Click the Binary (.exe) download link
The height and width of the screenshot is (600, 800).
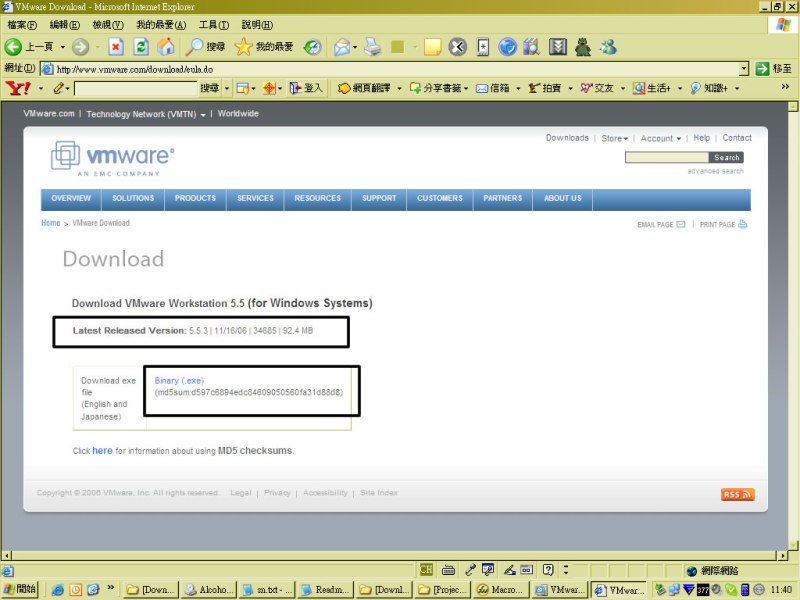(x=179, y=381)
